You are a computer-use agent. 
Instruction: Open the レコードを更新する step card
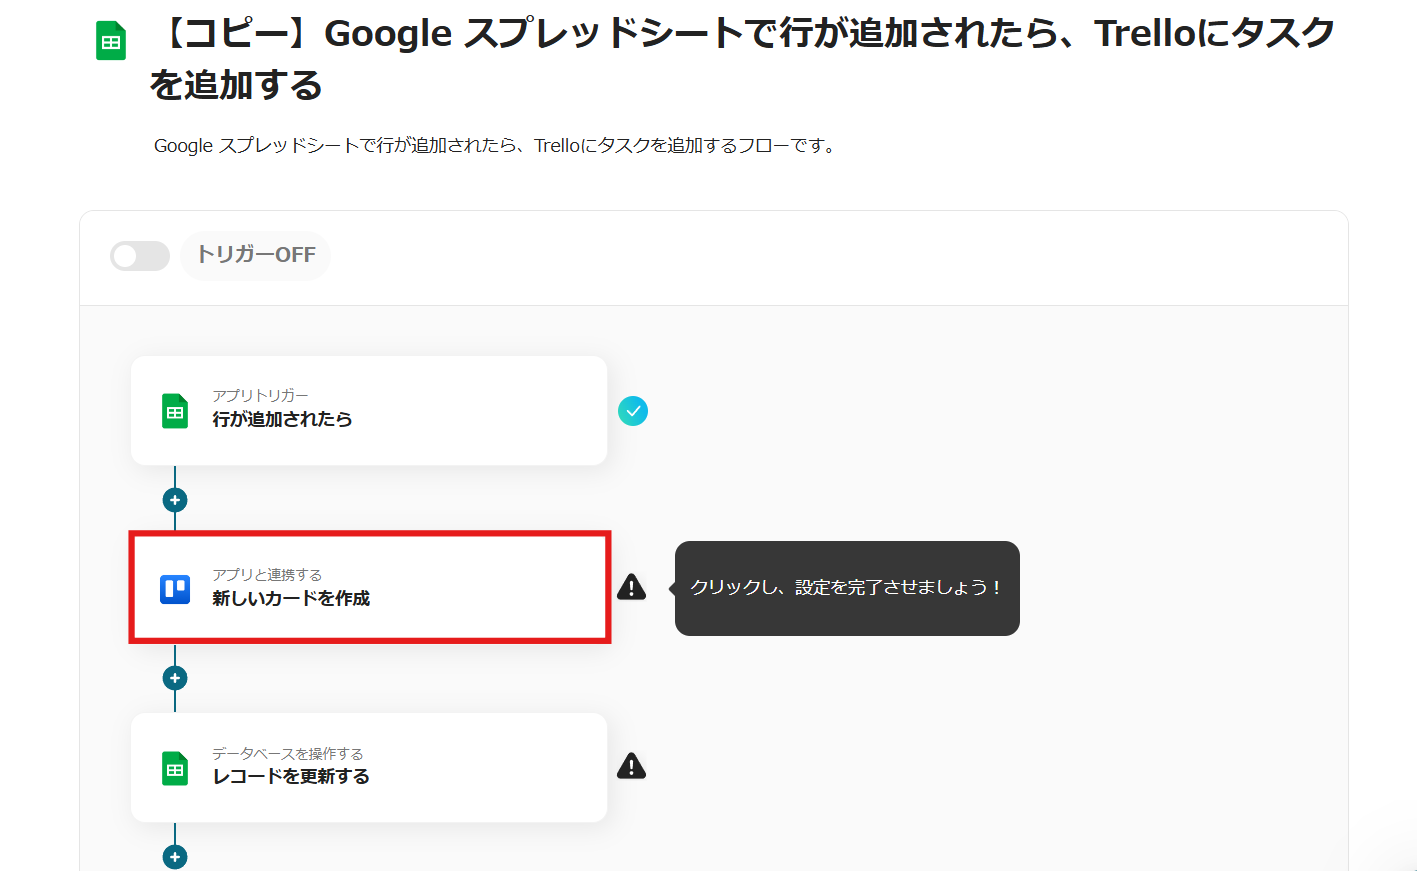(x=369, y=767)
